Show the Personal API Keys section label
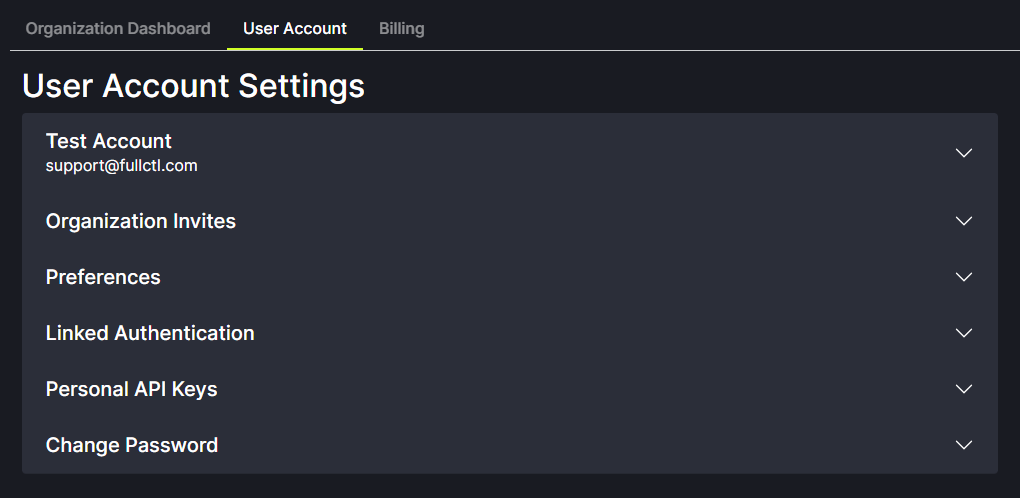Viewport: 1020px width, 498px height. pyautogui.click(x=131, y=389)
